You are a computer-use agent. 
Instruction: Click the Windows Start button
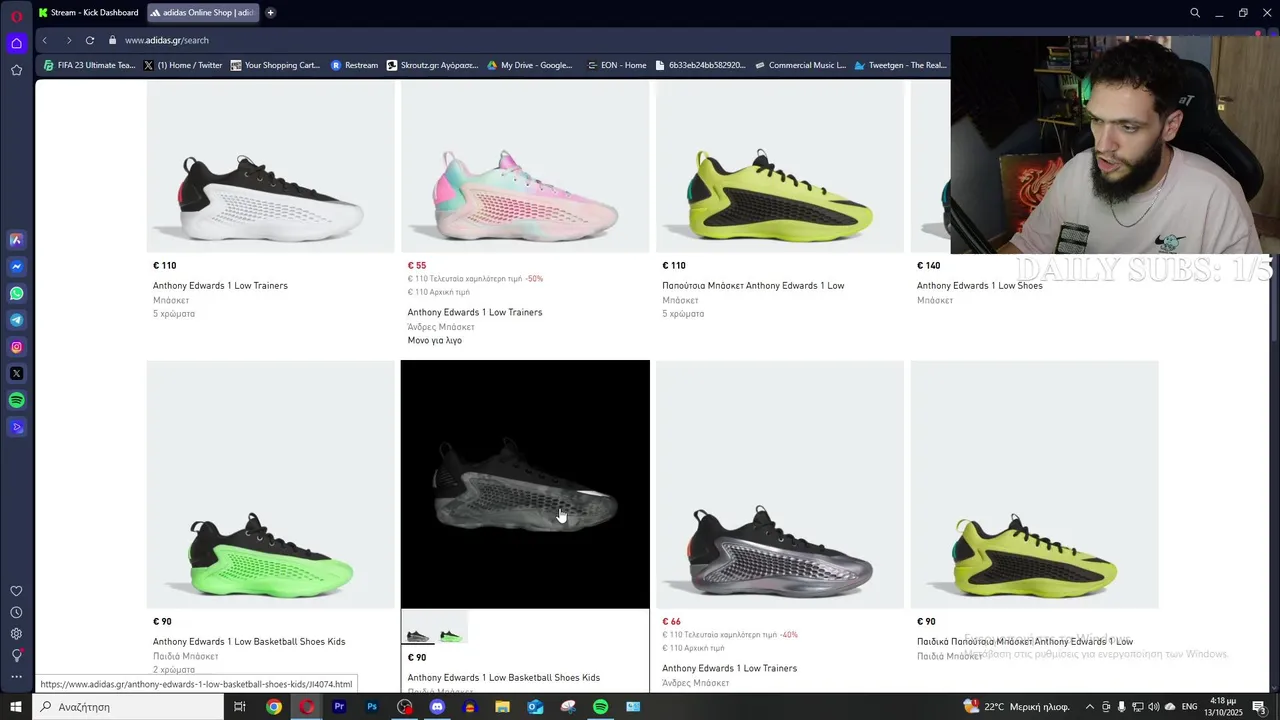pos(16,707)
